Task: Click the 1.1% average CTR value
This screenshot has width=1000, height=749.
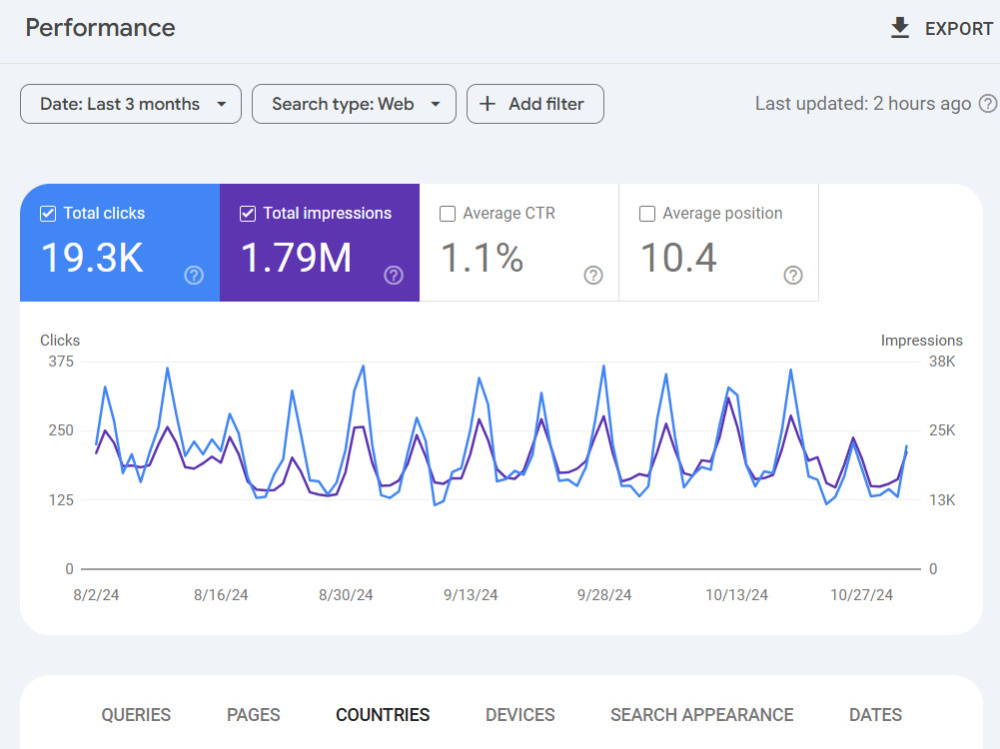Action: tap(482, 258)
